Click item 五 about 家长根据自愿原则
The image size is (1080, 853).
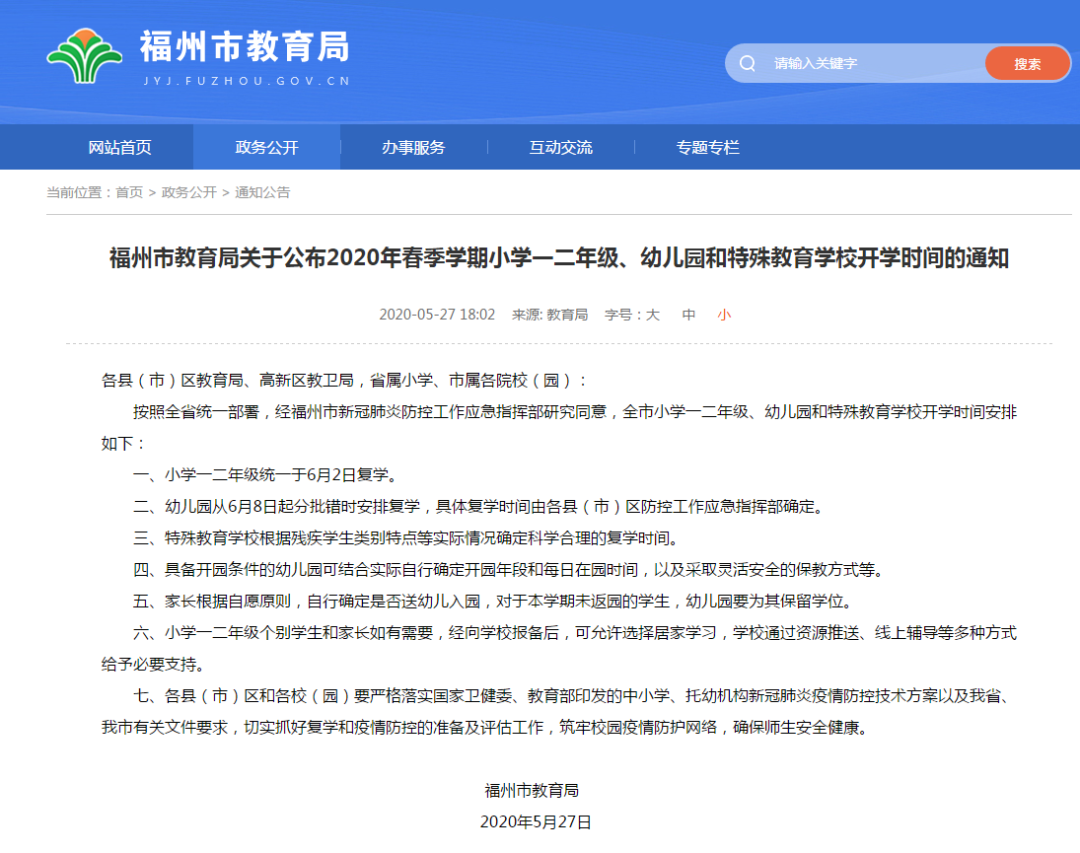pos(493,602)
